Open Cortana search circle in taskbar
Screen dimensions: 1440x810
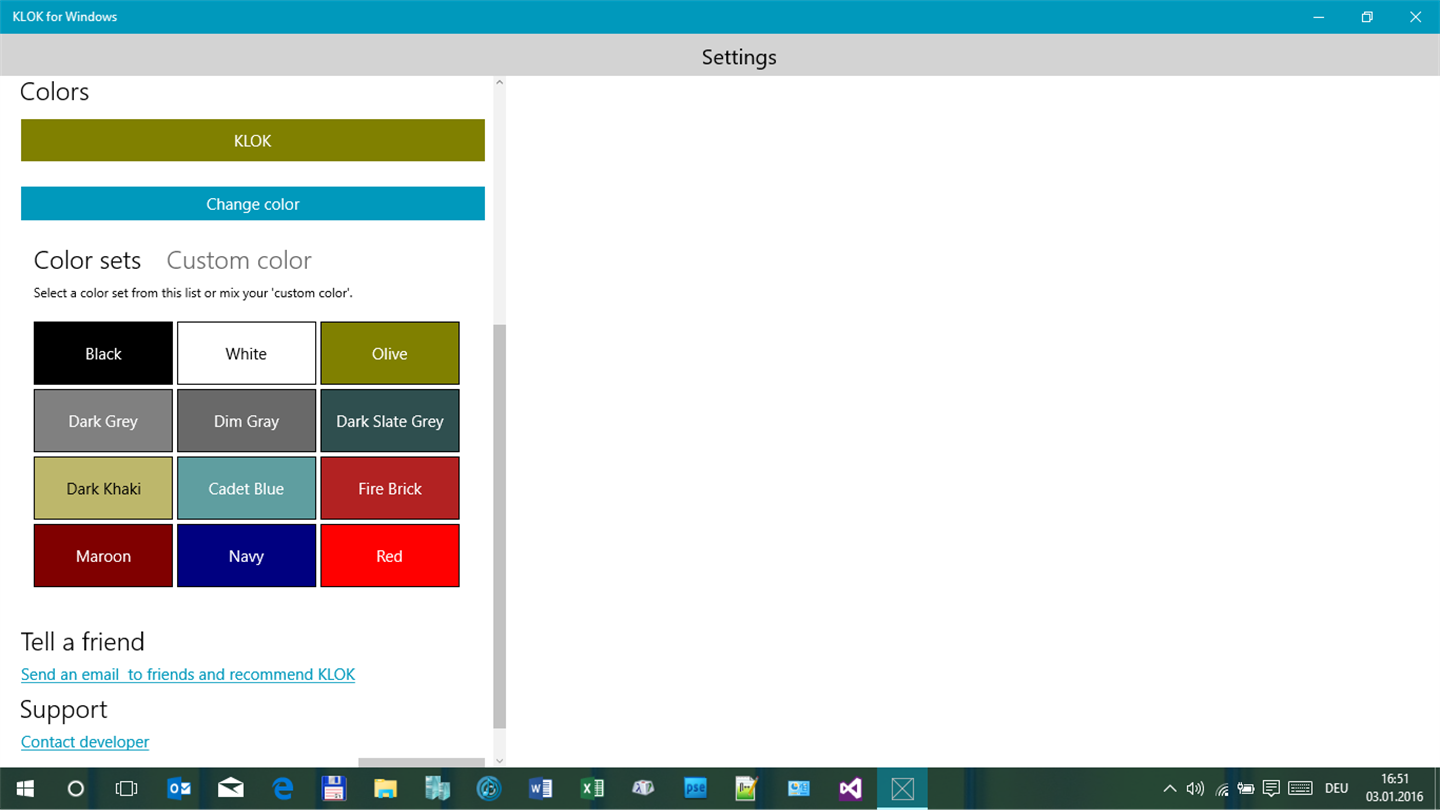(75, 789)
